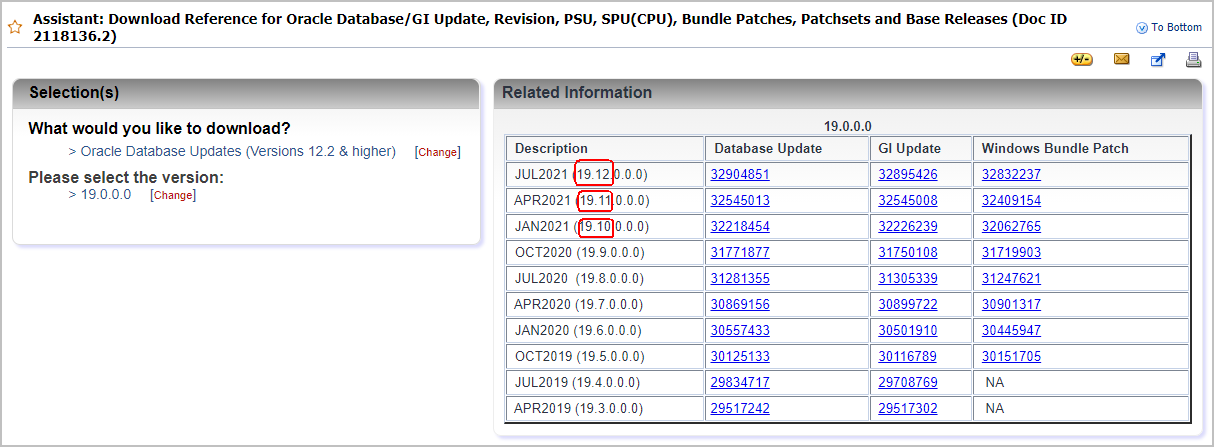Toggle the +/- expand collapse icon
This screenshot has height=447, width=1214.
1082,60
